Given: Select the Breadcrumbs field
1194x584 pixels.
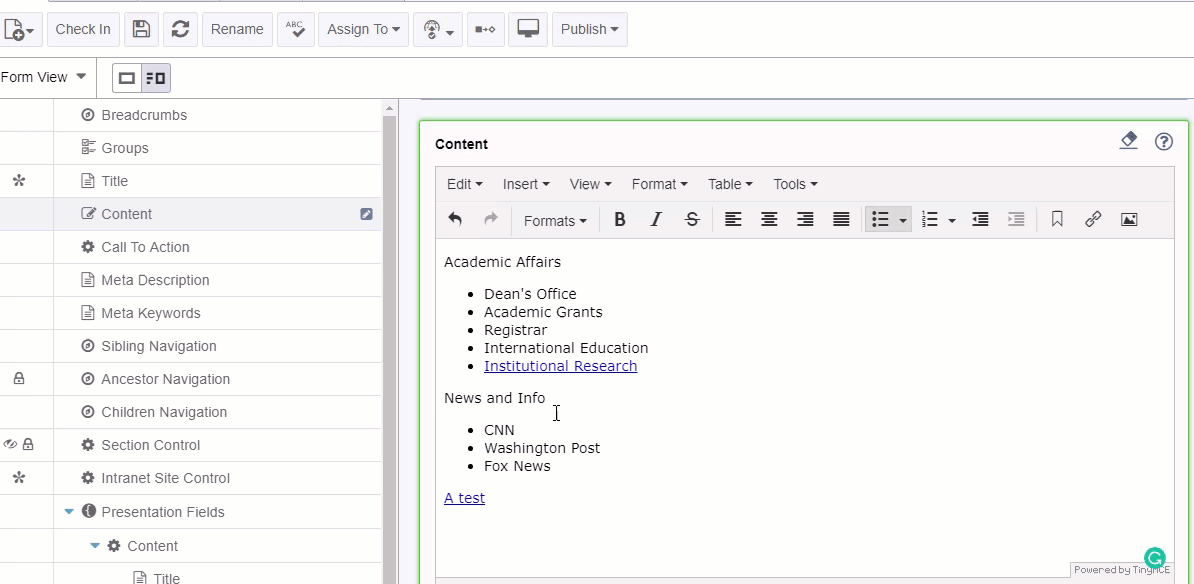Looking at the screenshot, I should point(144,115).
